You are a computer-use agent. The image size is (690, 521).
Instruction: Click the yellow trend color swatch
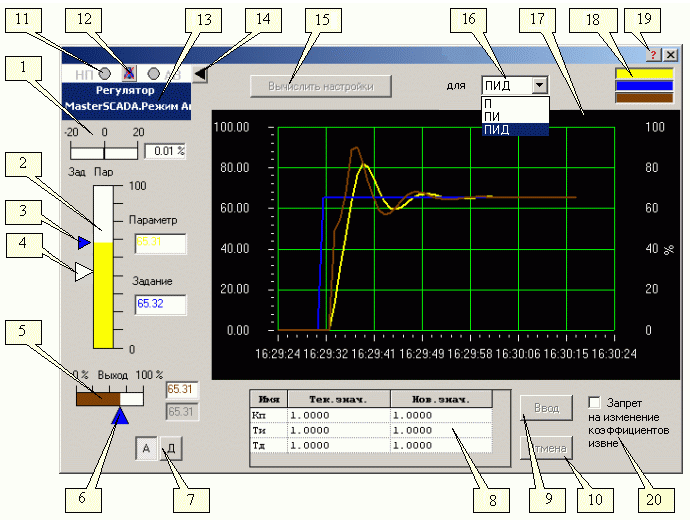click(644, 74)
